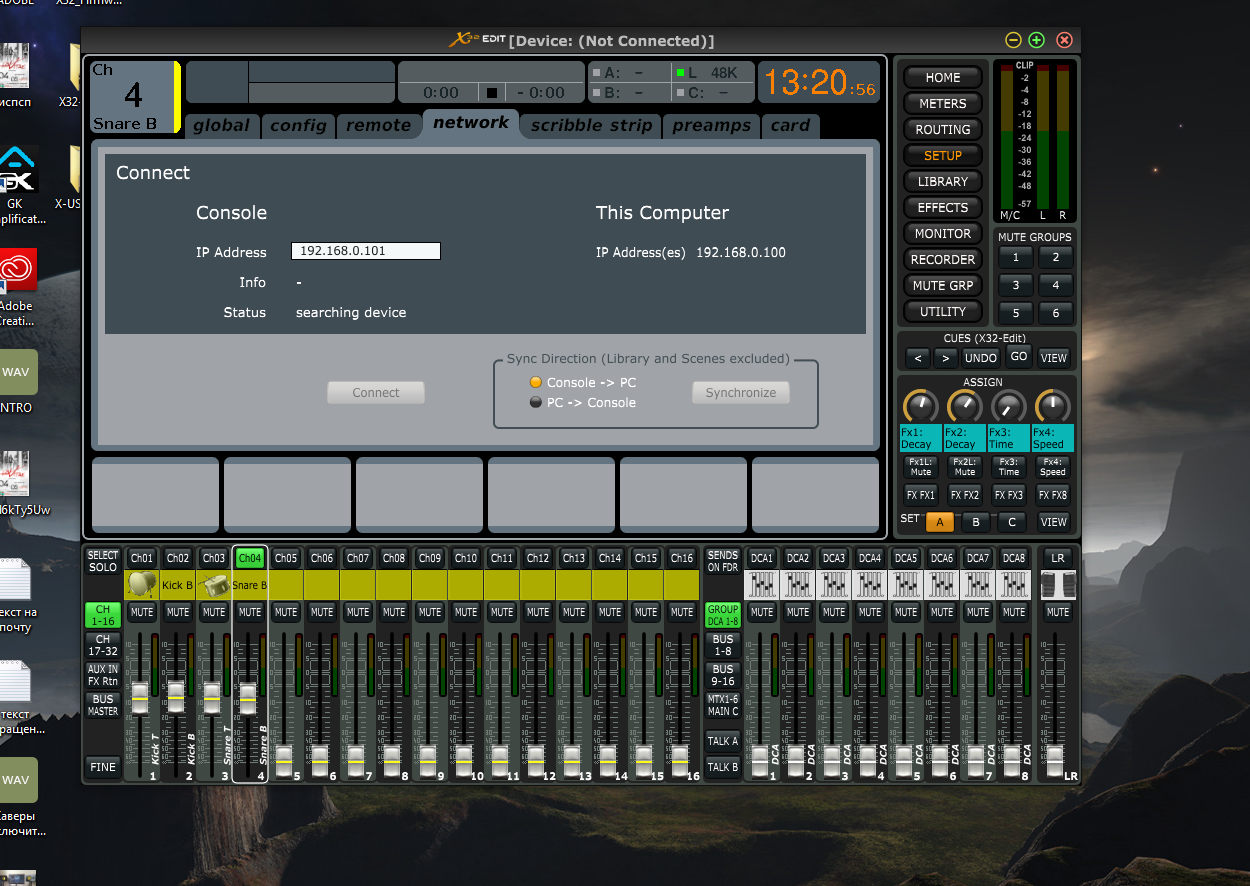Select PC -> Console sync direction

[536, 402]
